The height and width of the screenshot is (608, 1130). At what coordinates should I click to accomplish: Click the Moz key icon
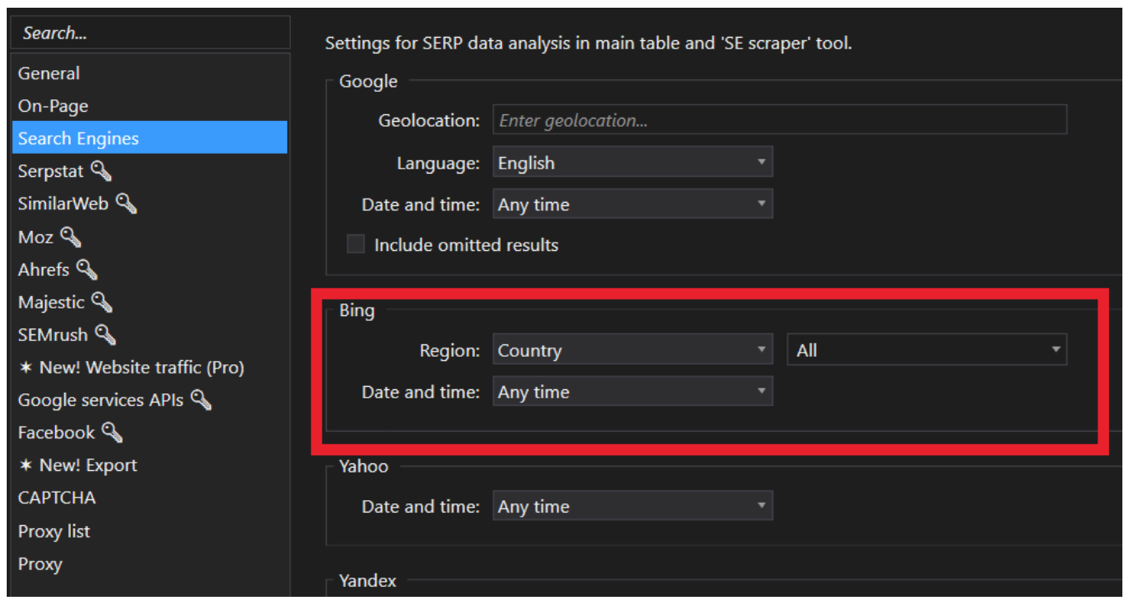point(71,236)
